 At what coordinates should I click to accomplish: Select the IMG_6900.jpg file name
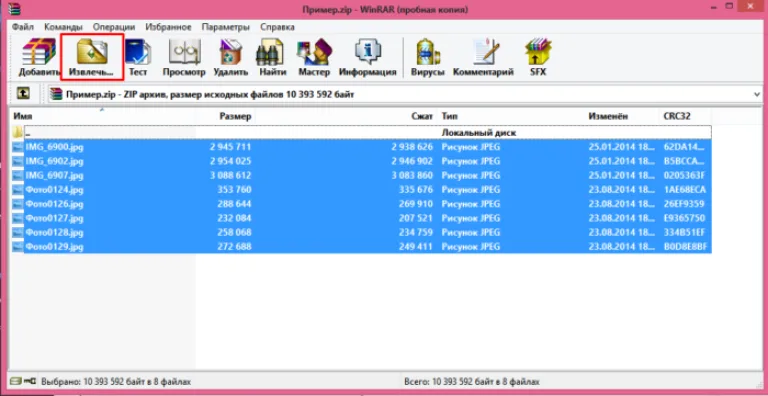pos(54,147)
